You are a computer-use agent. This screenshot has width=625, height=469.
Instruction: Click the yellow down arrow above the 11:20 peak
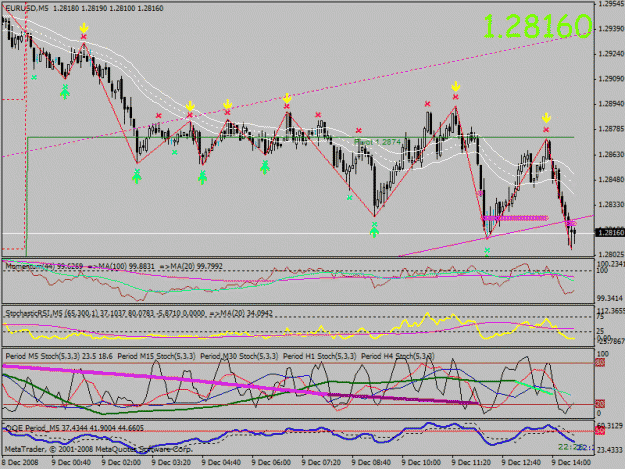coord(456,86)
